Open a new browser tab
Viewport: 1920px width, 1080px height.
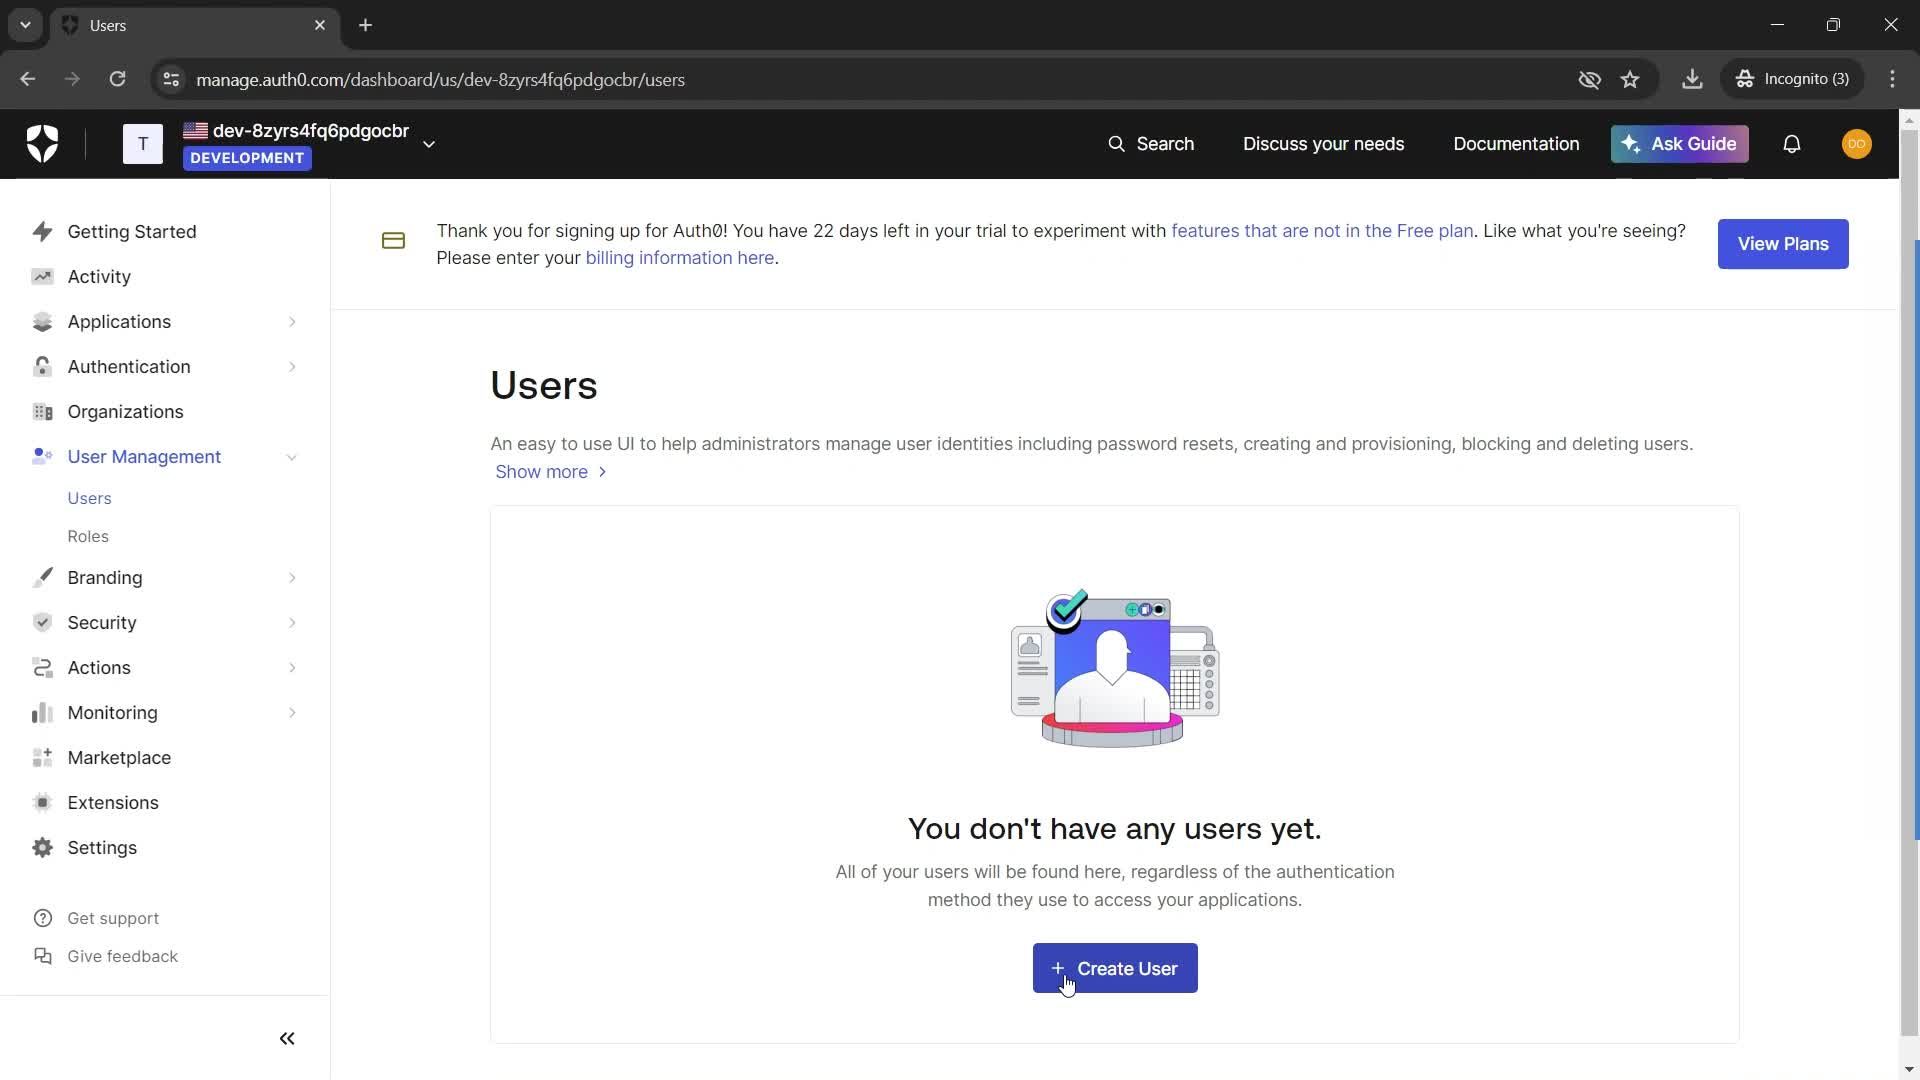[366, 25]
